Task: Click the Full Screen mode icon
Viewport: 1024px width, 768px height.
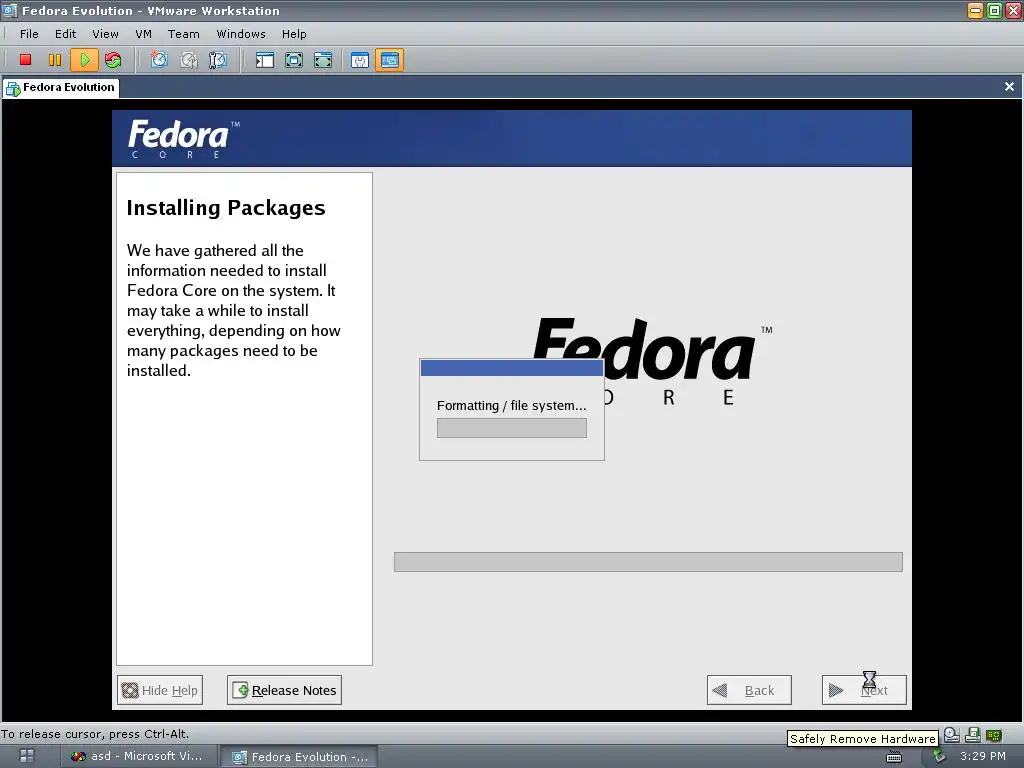Action: click(x=294, y=60)
